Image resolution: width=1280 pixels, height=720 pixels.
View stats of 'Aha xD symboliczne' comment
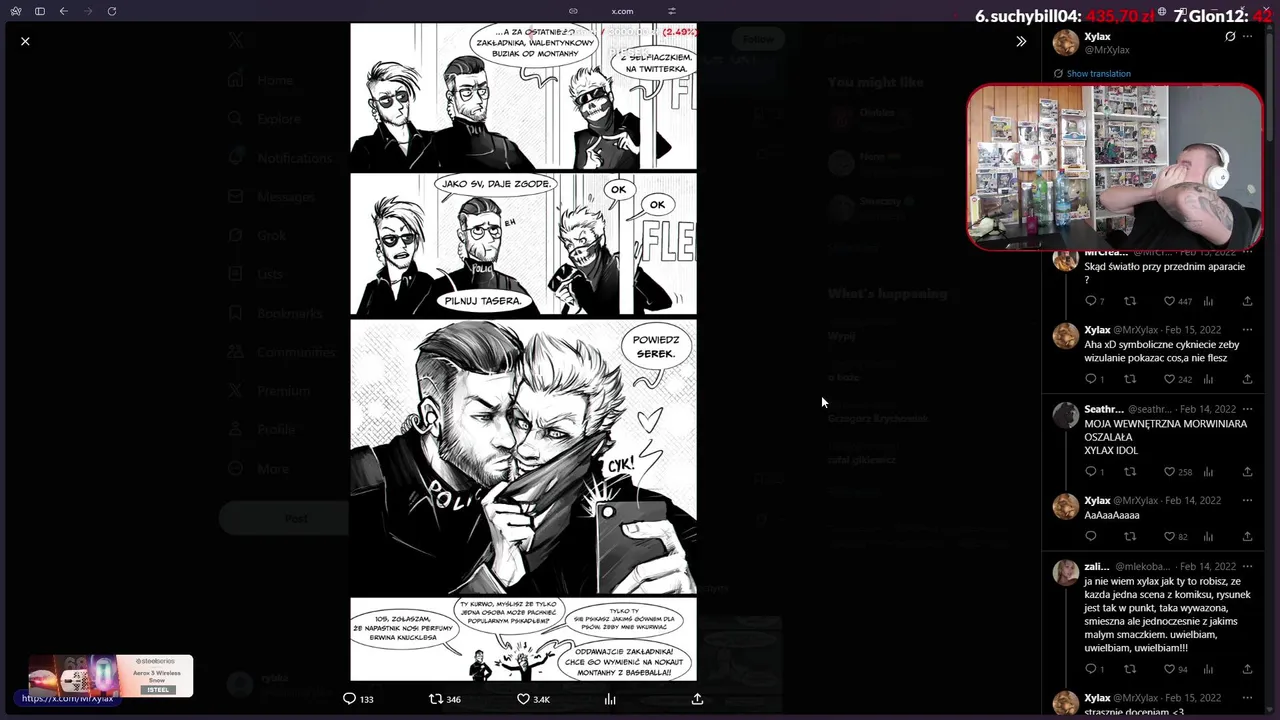1208,379
